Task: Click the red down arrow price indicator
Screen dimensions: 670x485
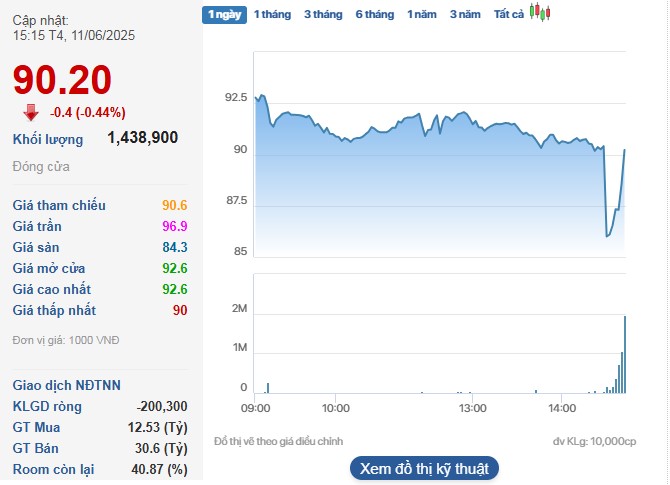Action: tap(31, 112)
